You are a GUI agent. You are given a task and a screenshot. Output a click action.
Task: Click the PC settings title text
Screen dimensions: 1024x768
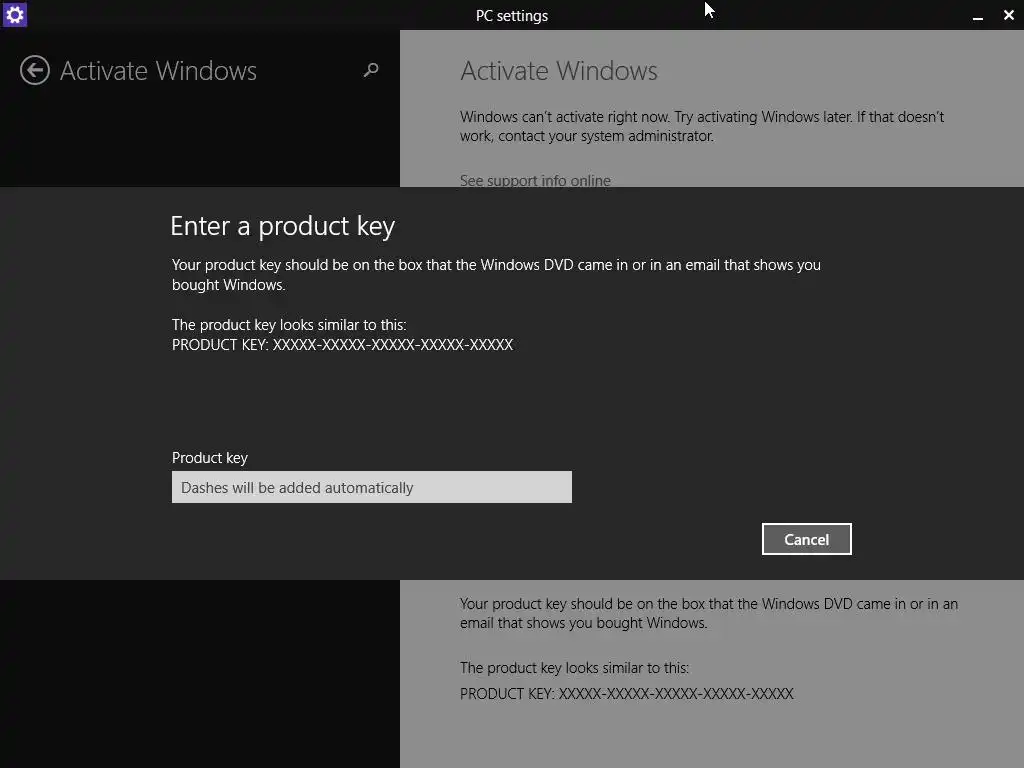coord(512,16)
